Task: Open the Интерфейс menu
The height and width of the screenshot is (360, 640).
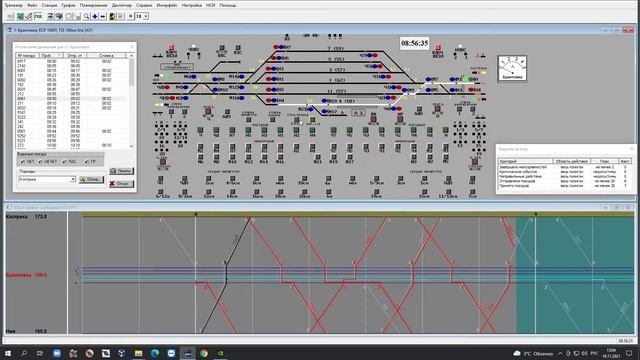Action: pyautogui.click(x=167, y=5)
